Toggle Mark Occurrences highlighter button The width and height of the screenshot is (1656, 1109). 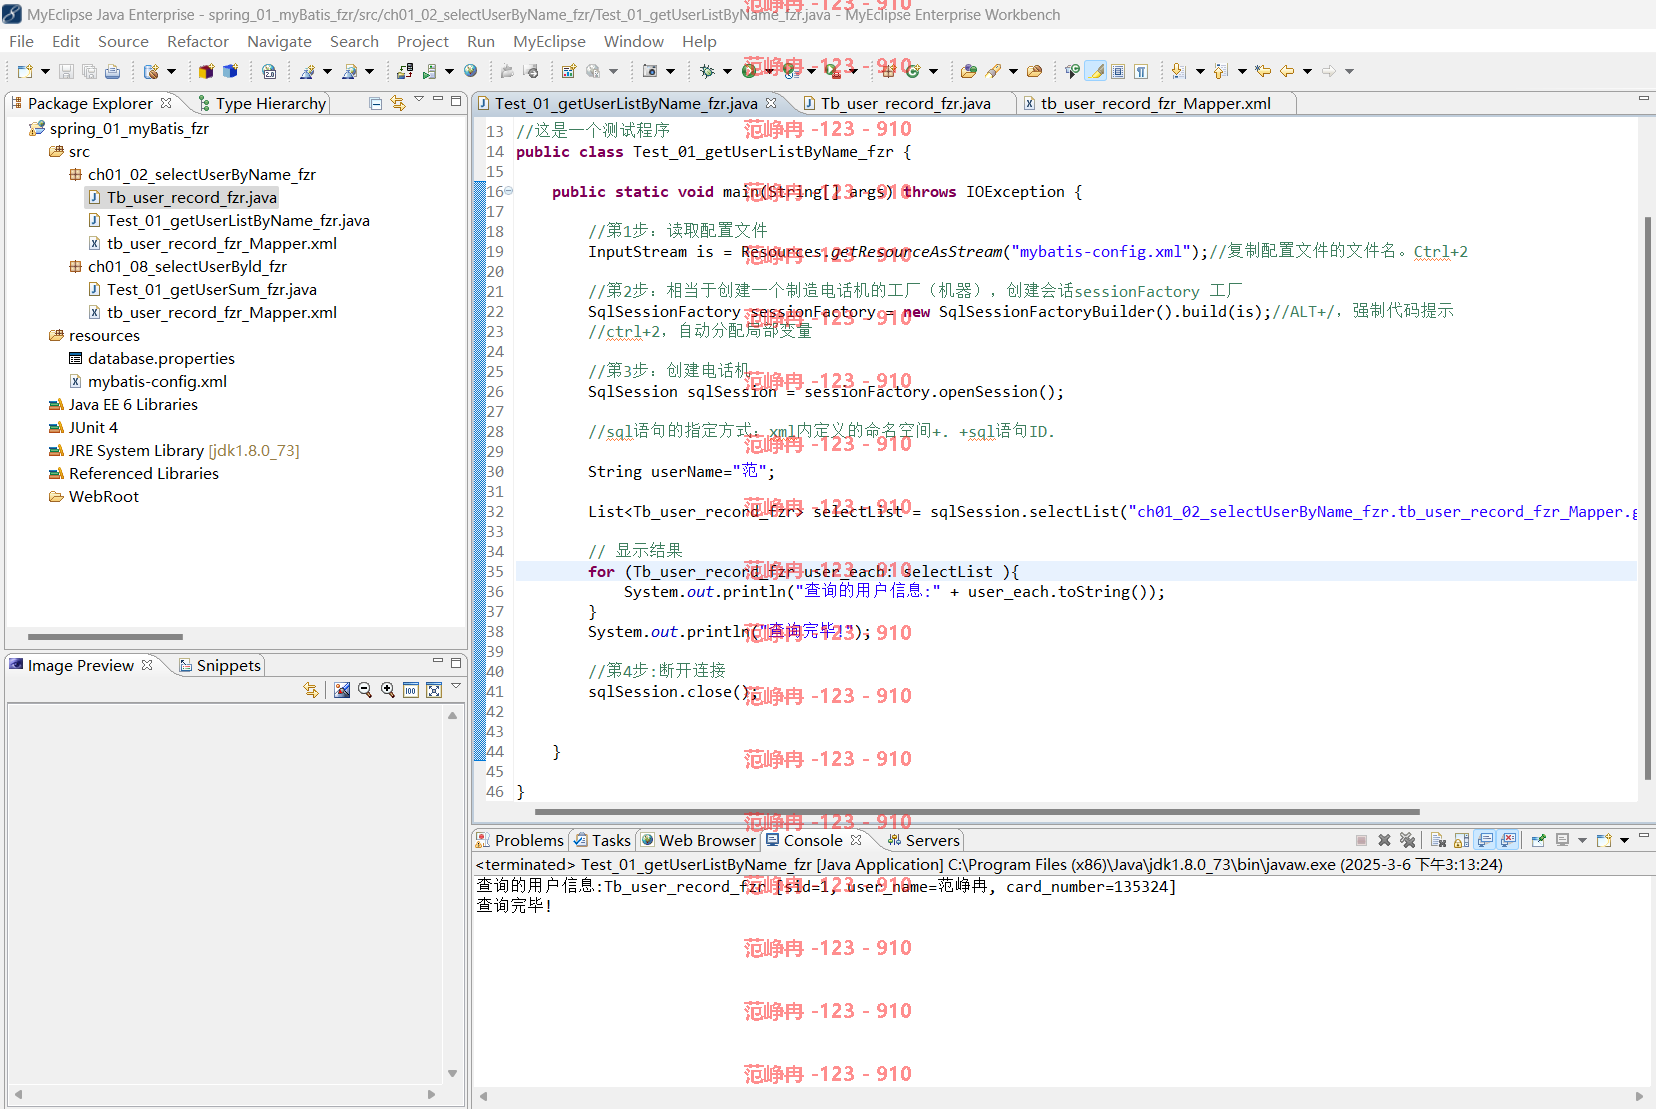(1096, 71)
